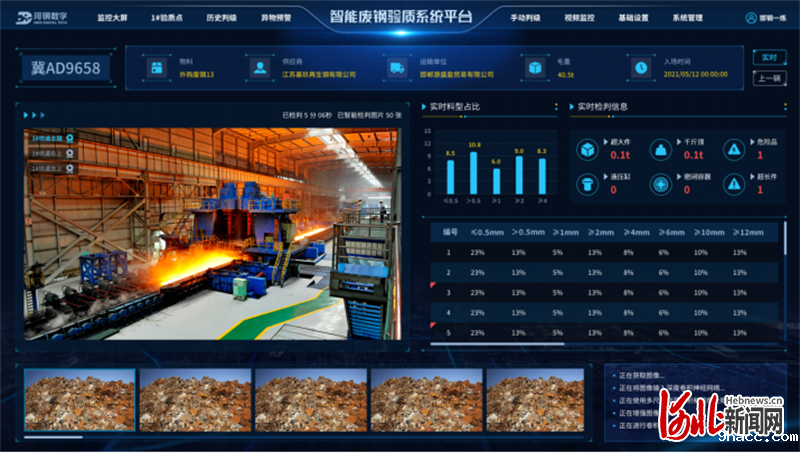Click the 千斤顶 jack icon

tap(660, 150)
